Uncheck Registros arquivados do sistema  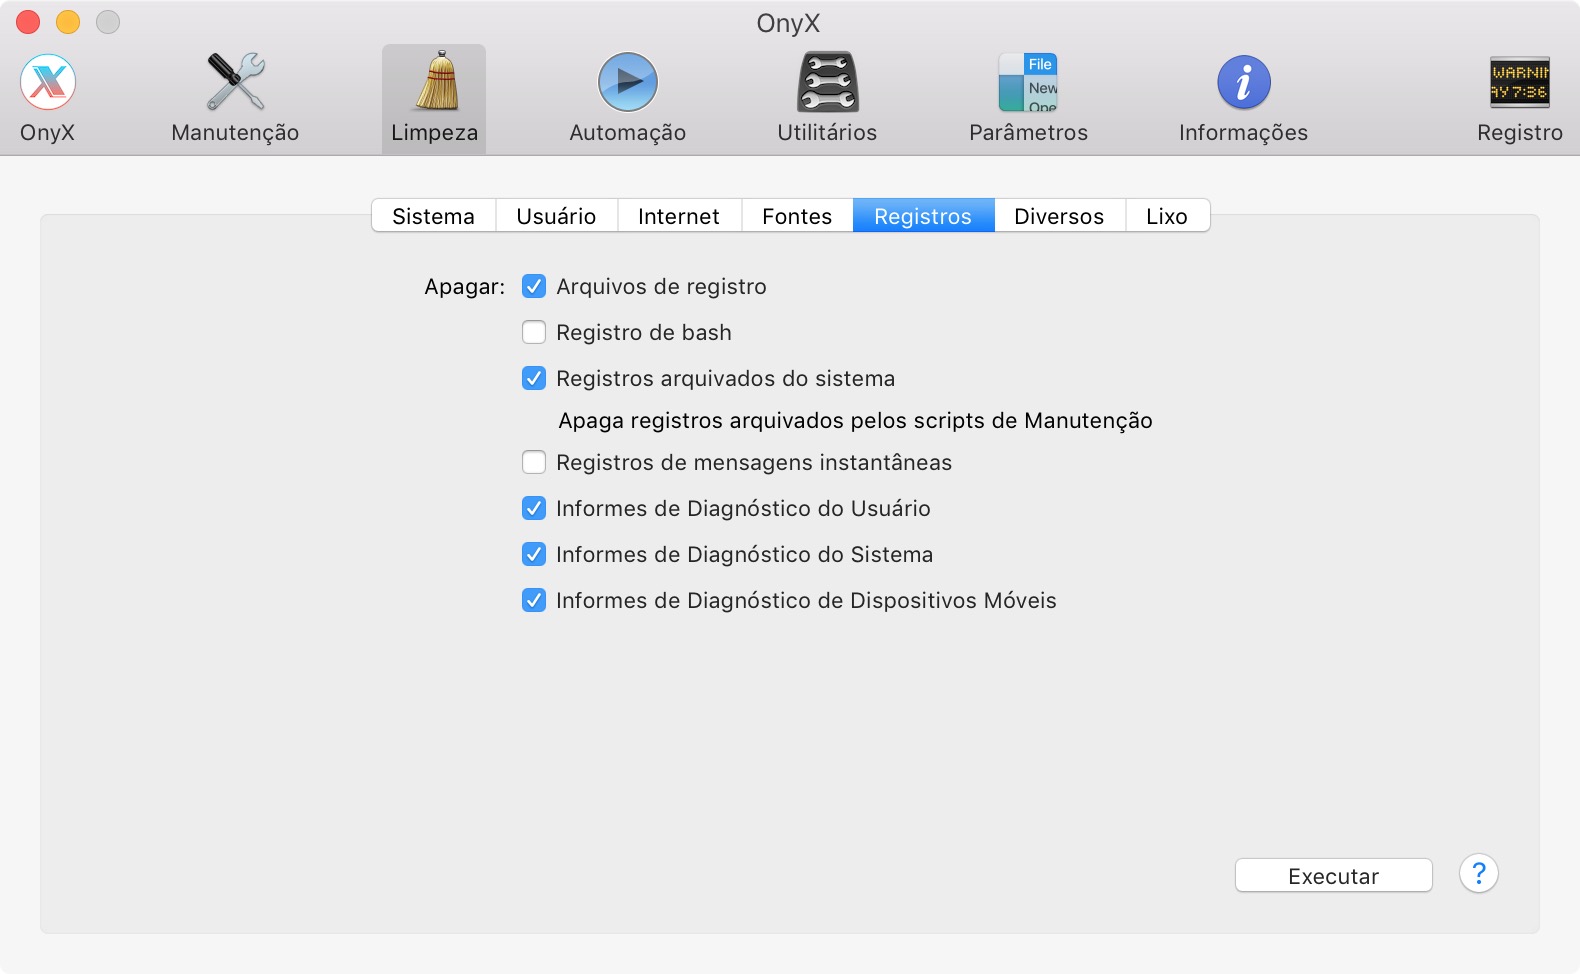pyautogui.click(x=534, y=378)
